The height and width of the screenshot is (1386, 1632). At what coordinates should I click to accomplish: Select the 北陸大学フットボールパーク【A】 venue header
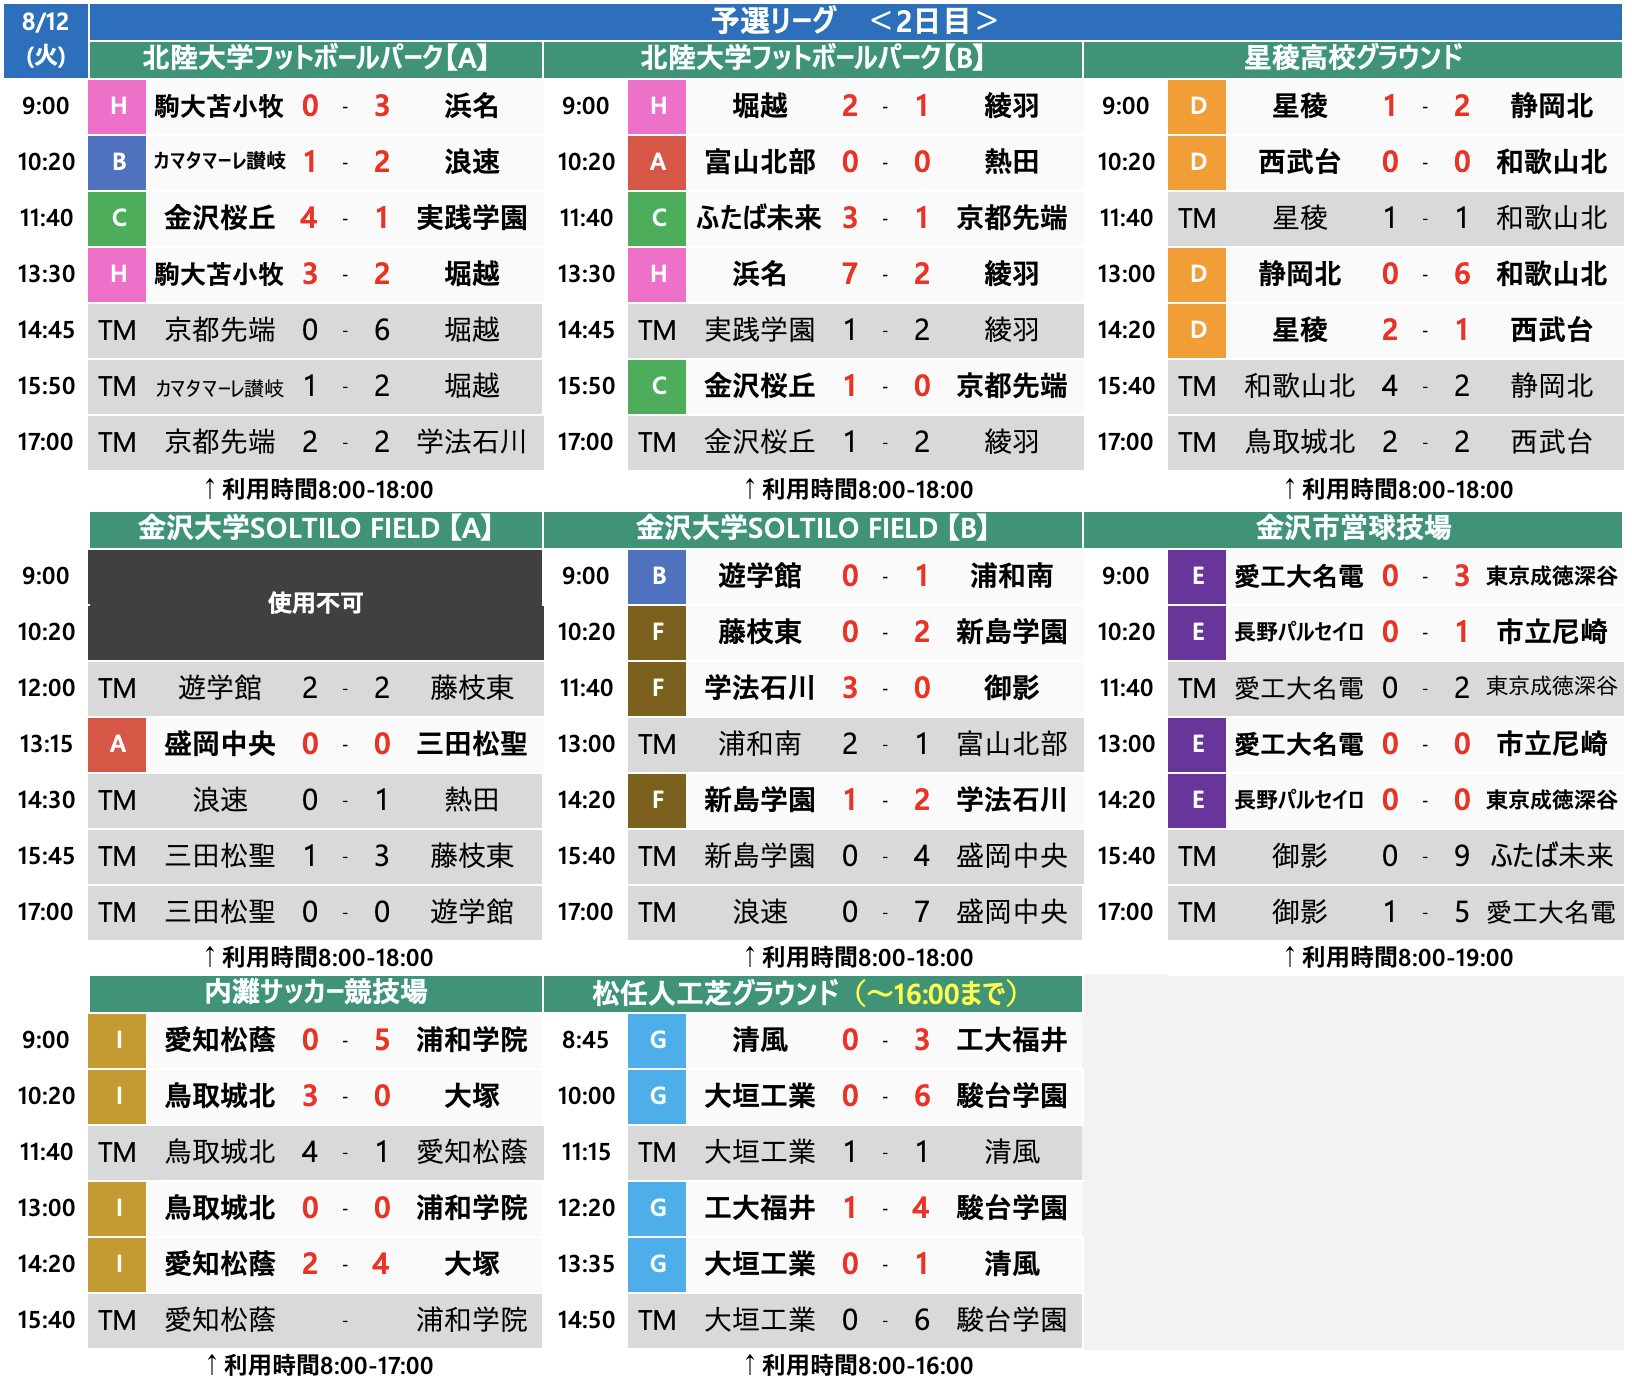(x=315, y=58)
